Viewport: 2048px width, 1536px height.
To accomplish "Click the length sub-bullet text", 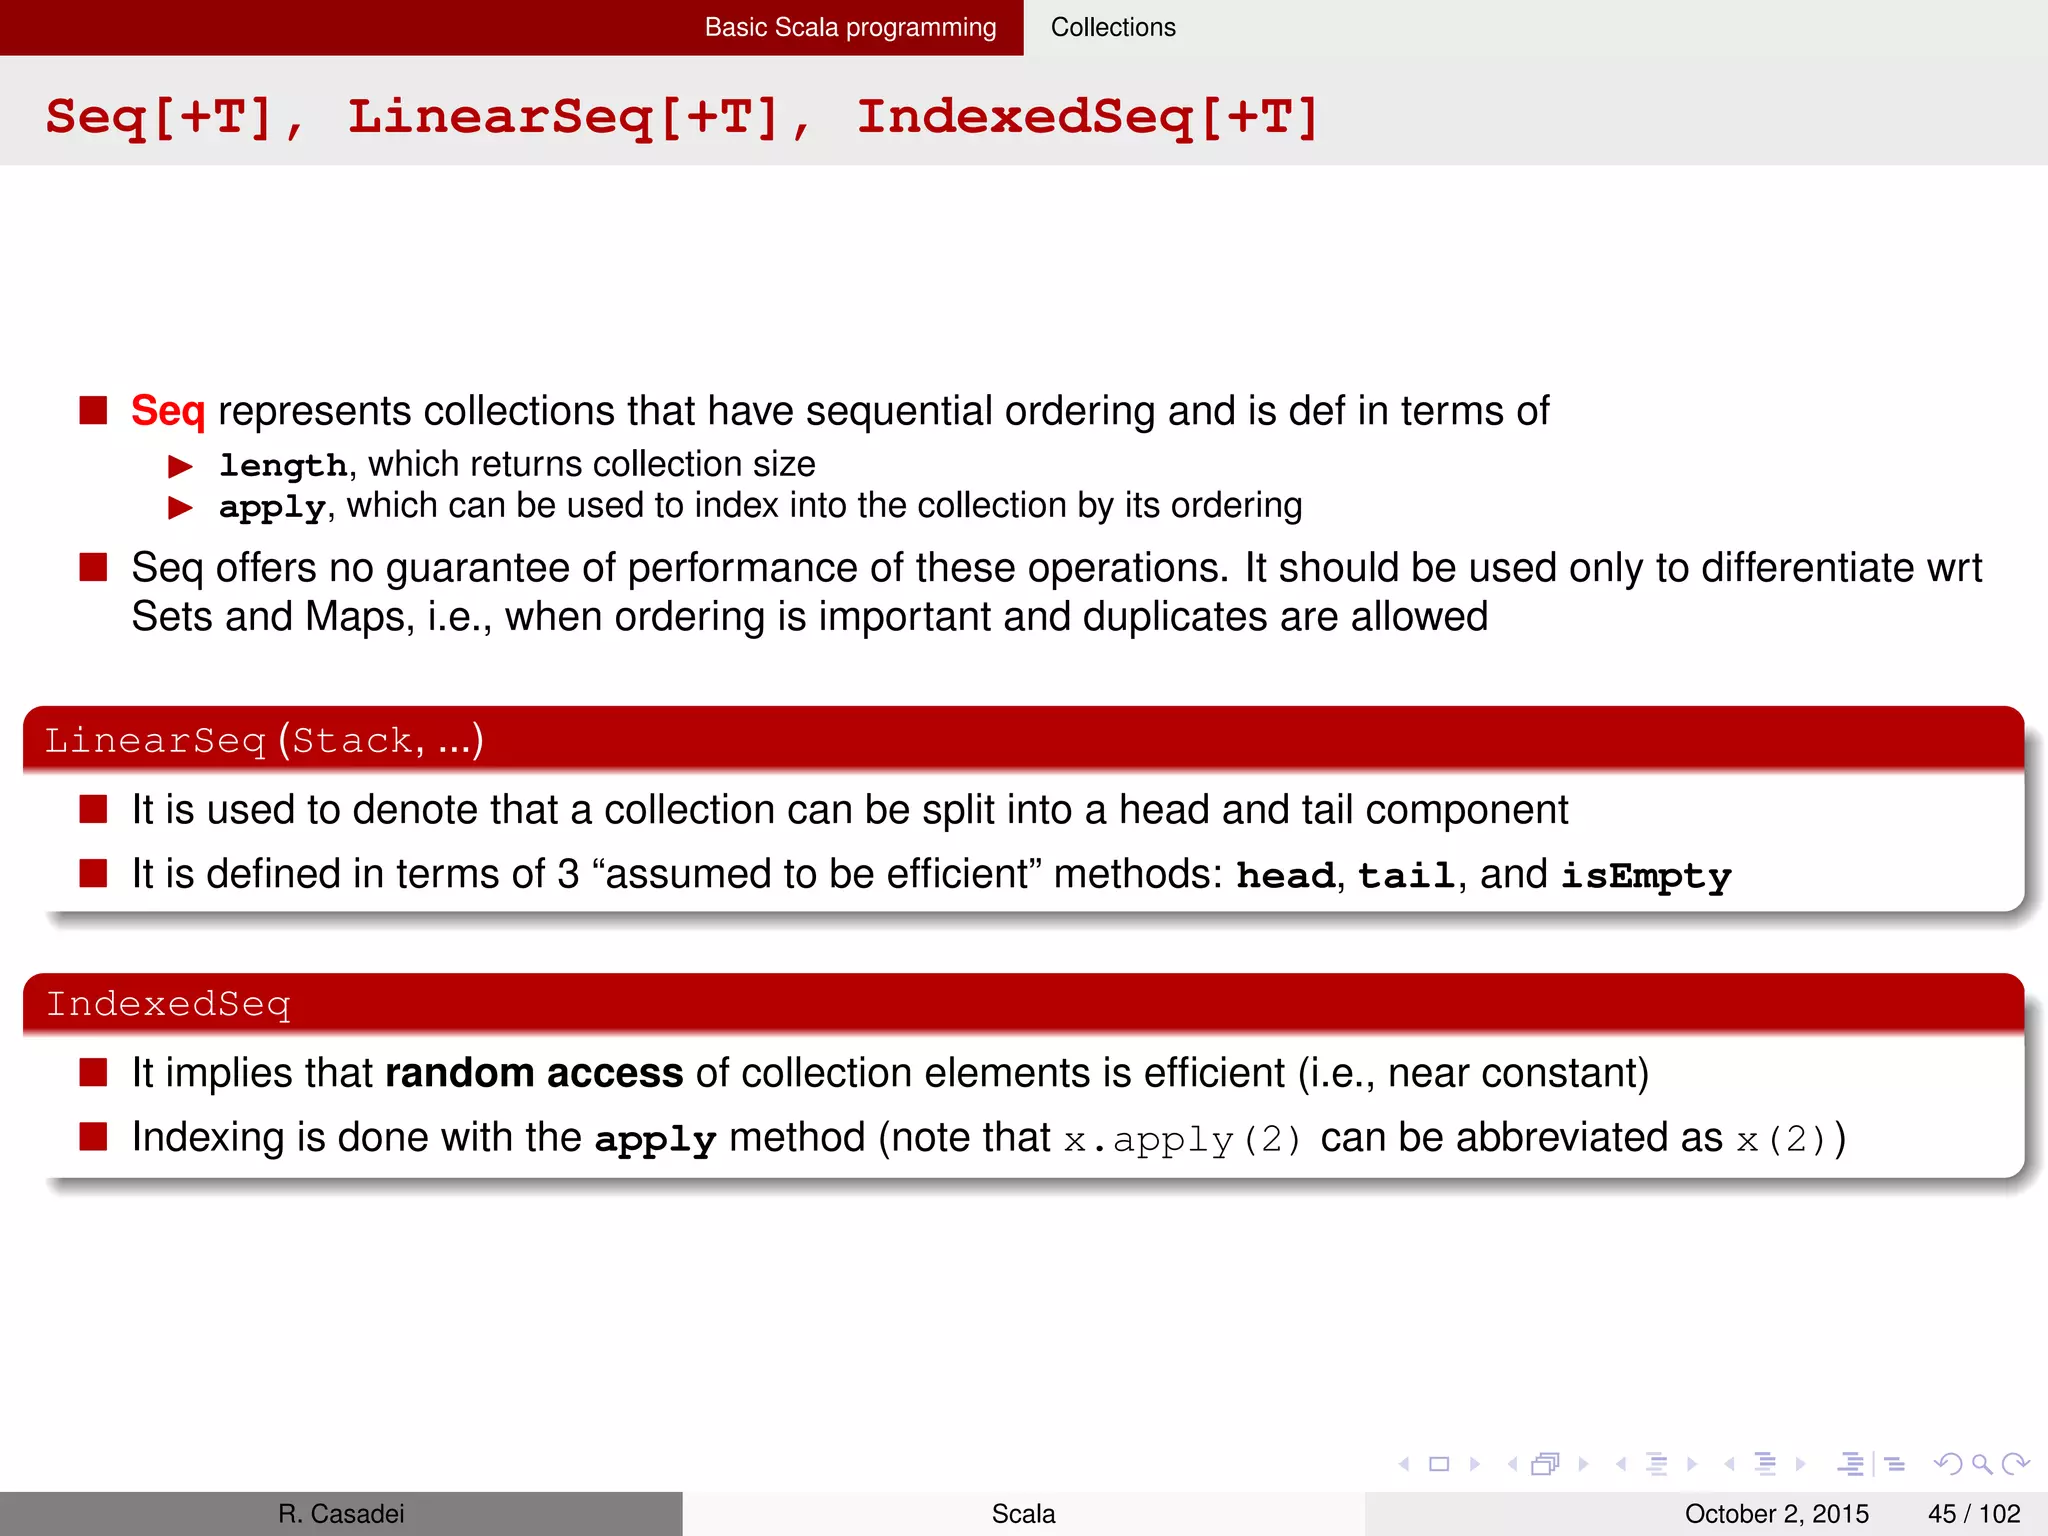I will pos(517,465).
